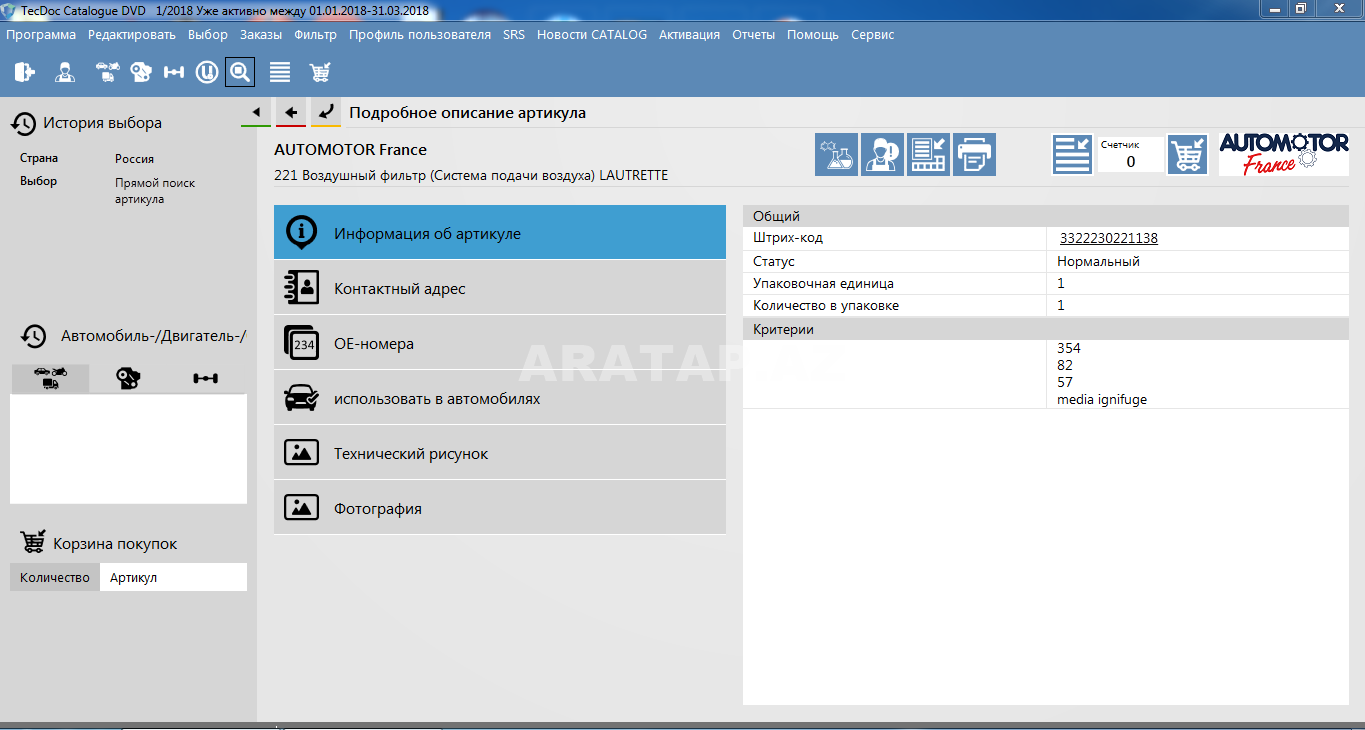Click barcode link 3322230221138
Screen dimensions: 1365x730
[1109, 238]
